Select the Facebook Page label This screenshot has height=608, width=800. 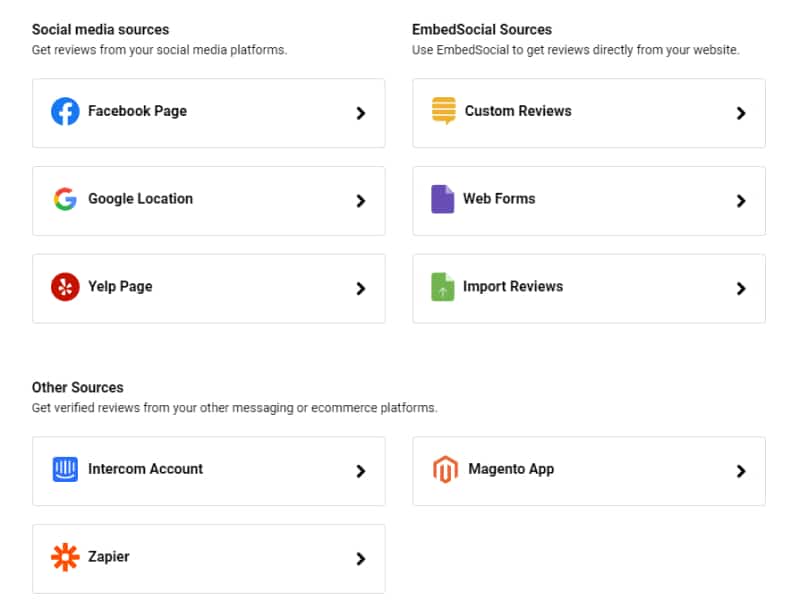coord(137,111)
